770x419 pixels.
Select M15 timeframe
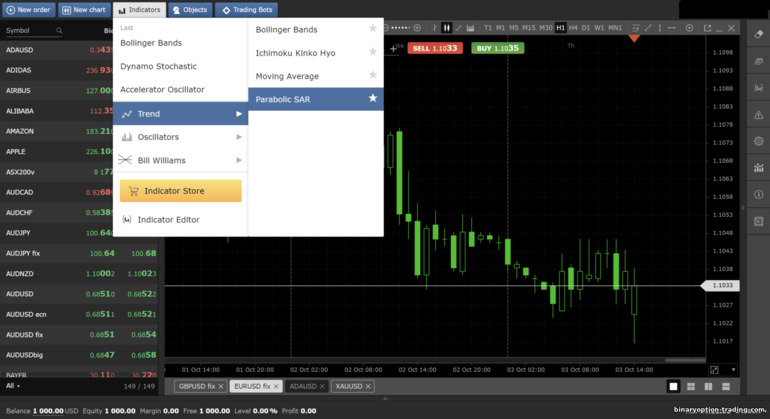point(529,28)
